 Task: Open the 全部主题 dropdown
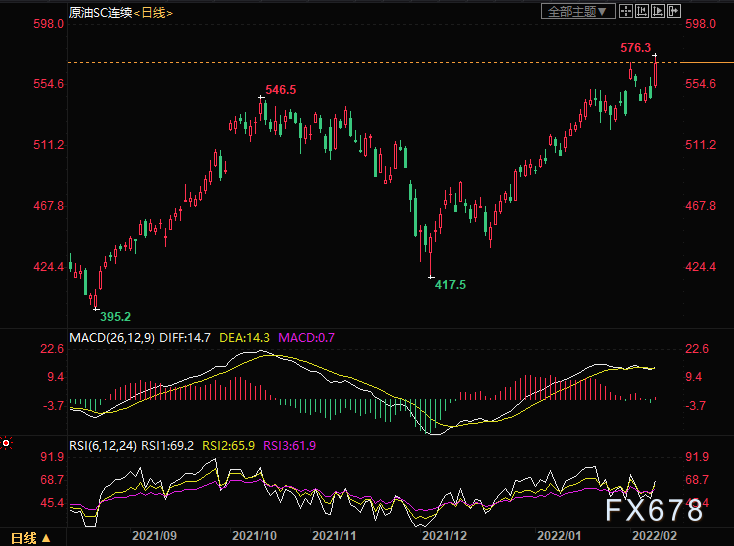(x=578, y=11)
